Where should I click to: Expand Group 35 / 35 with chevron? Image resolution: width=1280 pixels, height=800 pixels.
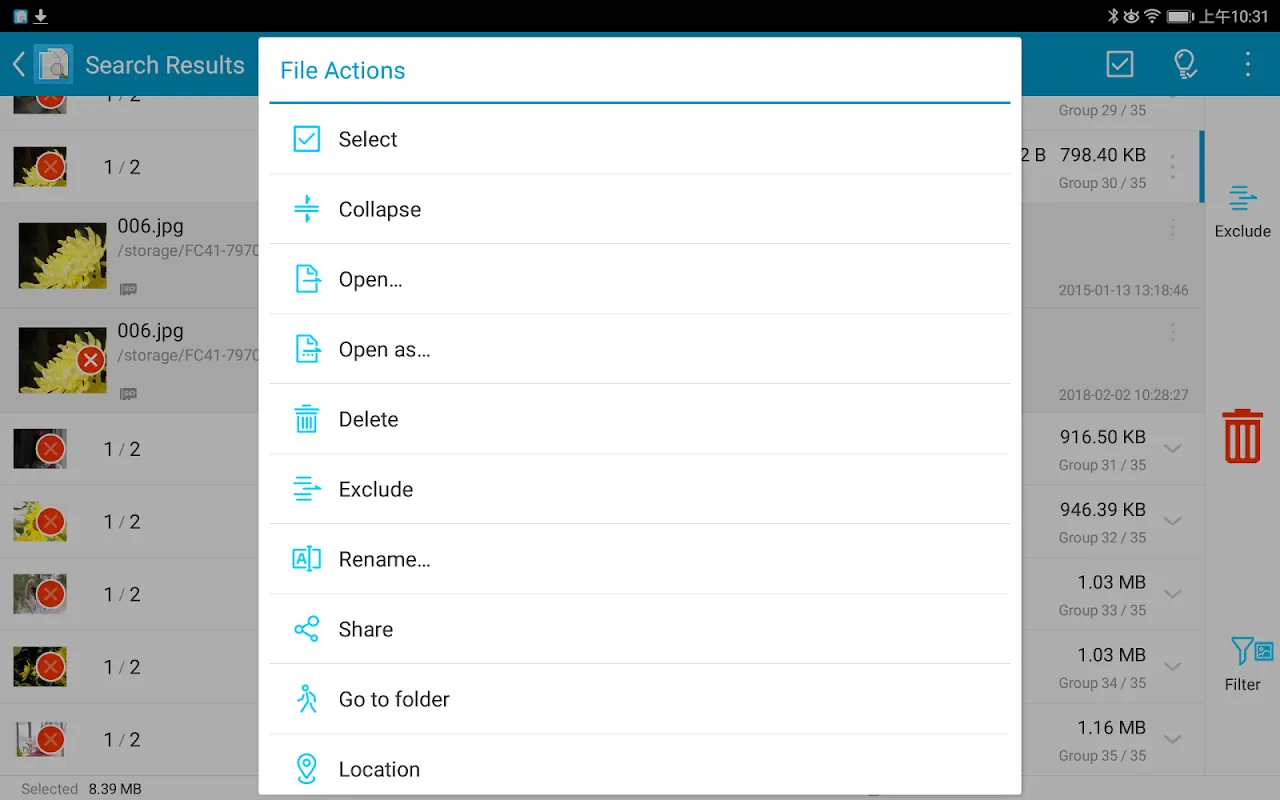click(1173, 740)
